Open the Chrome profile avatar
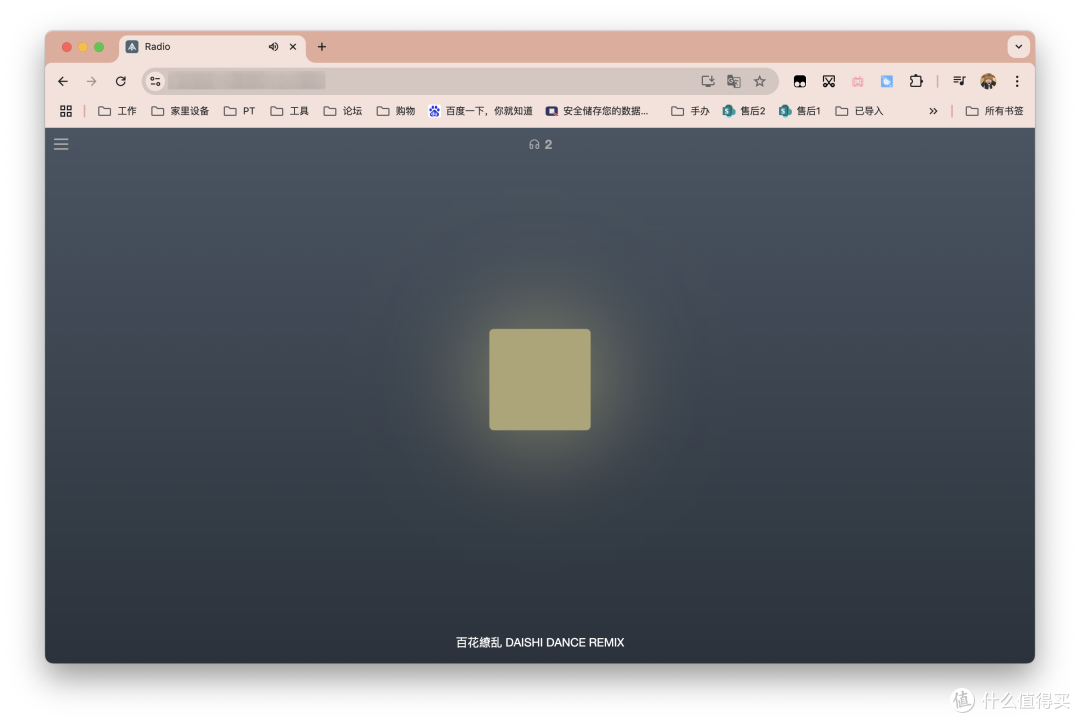 (x=988, y=81)
